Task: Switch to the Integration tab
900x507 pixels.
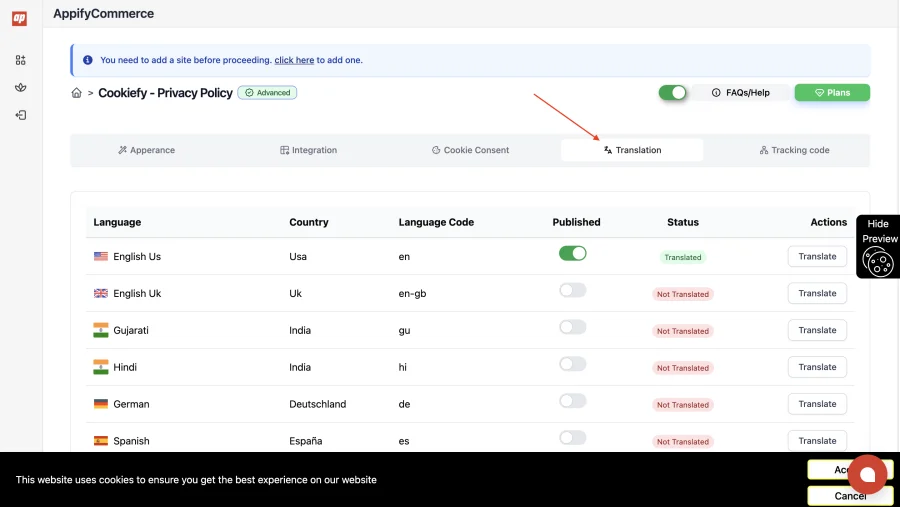Action: click(x=308, y=150)
